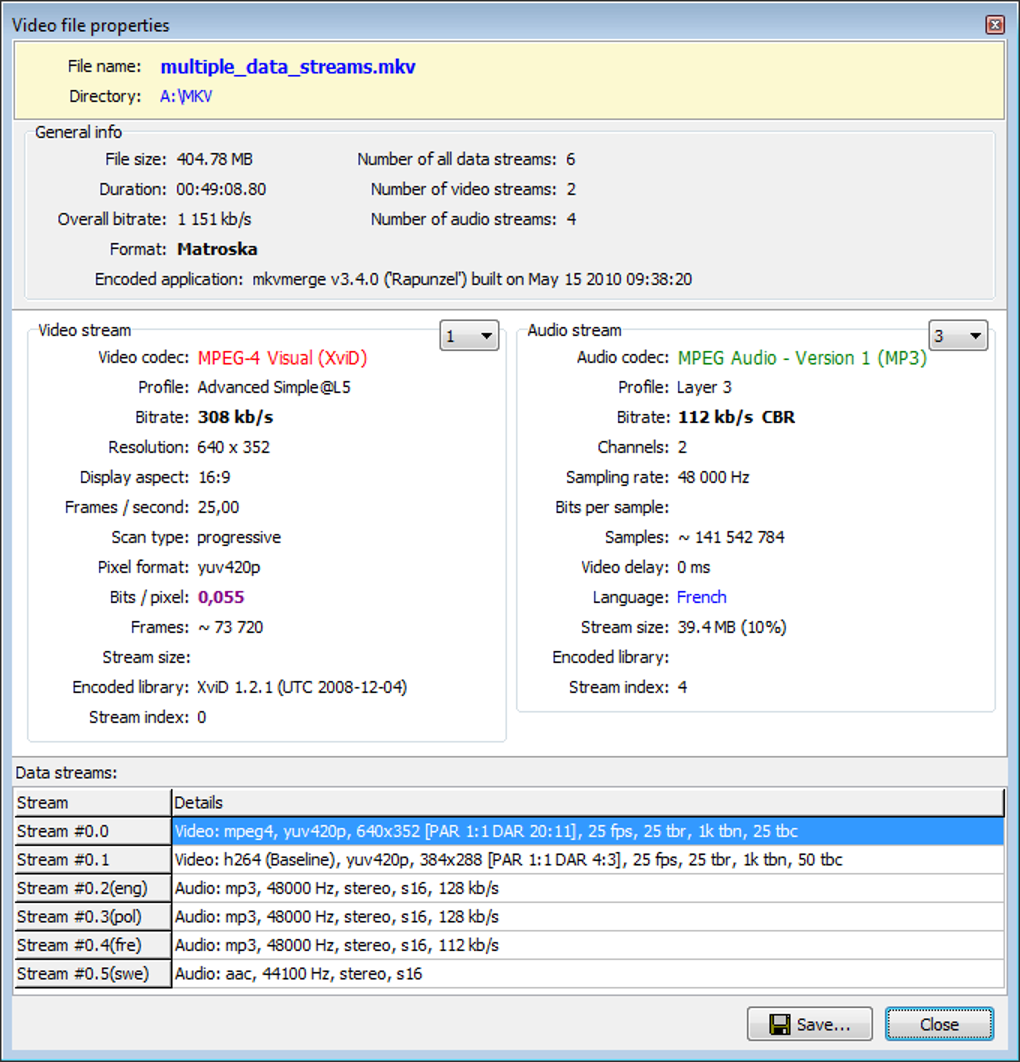The image size is (1020, 1062).
Task: Click the Stream #0.3(pol) mp3 128 kb/s details
Action: [x=588, y=916]
